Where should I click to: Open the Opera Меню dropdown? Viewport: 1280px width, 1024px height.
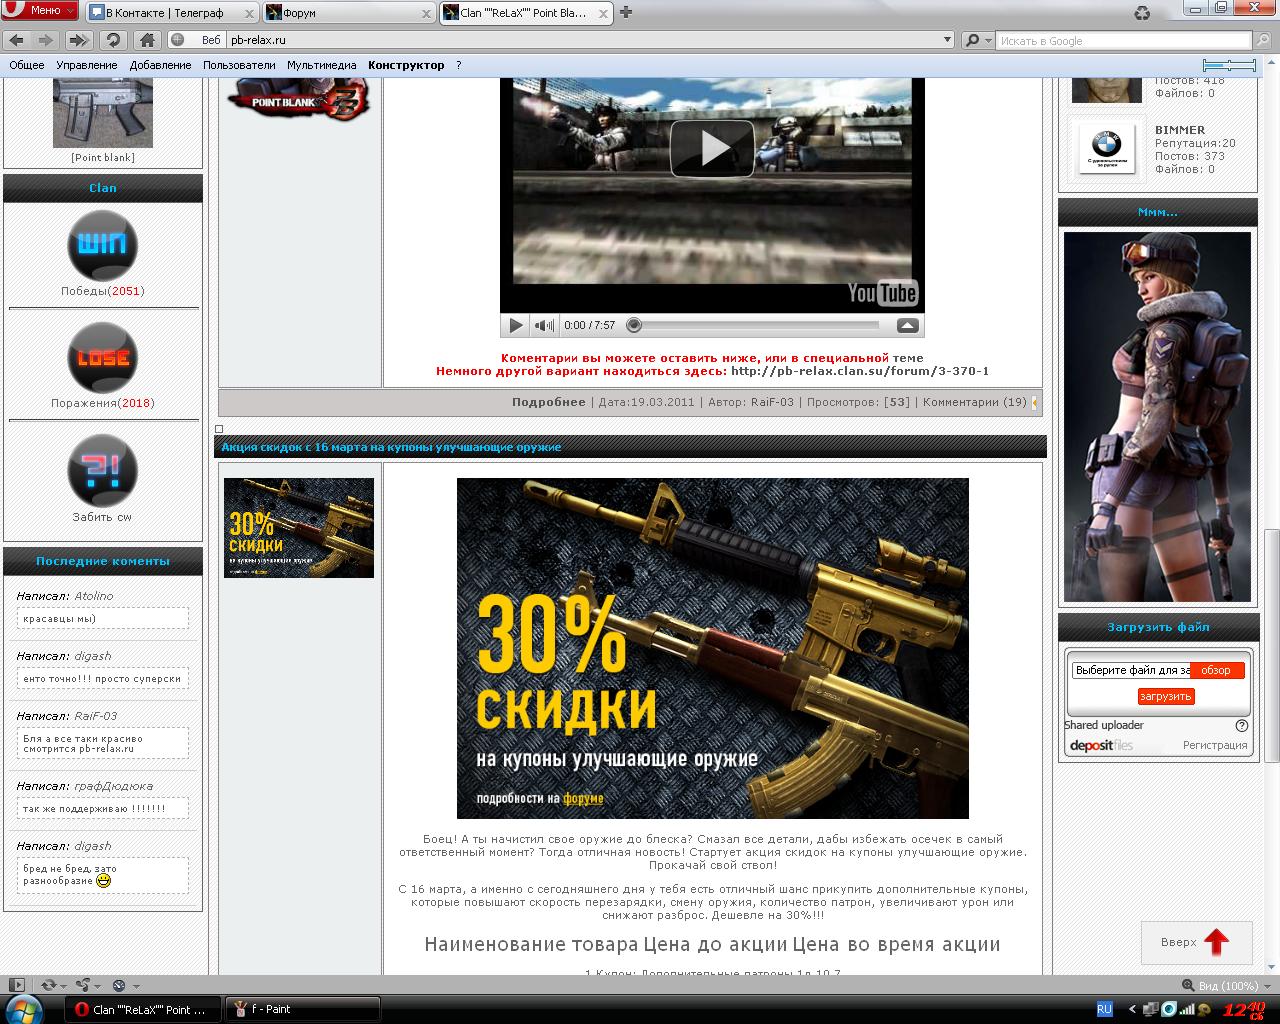tap(40, 10)
